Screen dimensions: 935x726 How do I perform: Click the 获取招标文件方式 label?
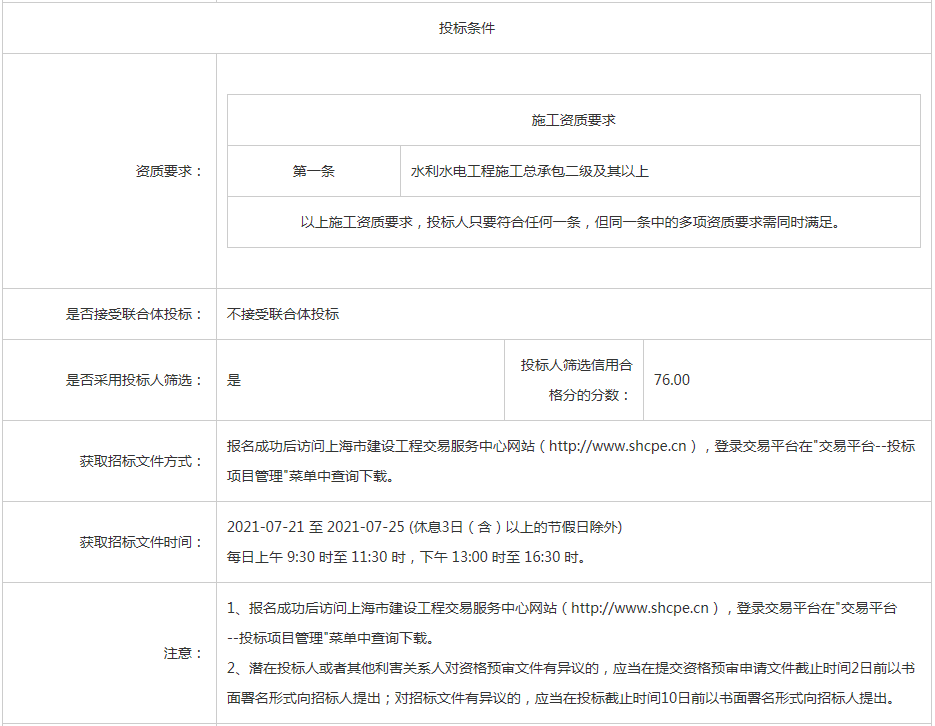pyautogui.click(x=141, y=461)
